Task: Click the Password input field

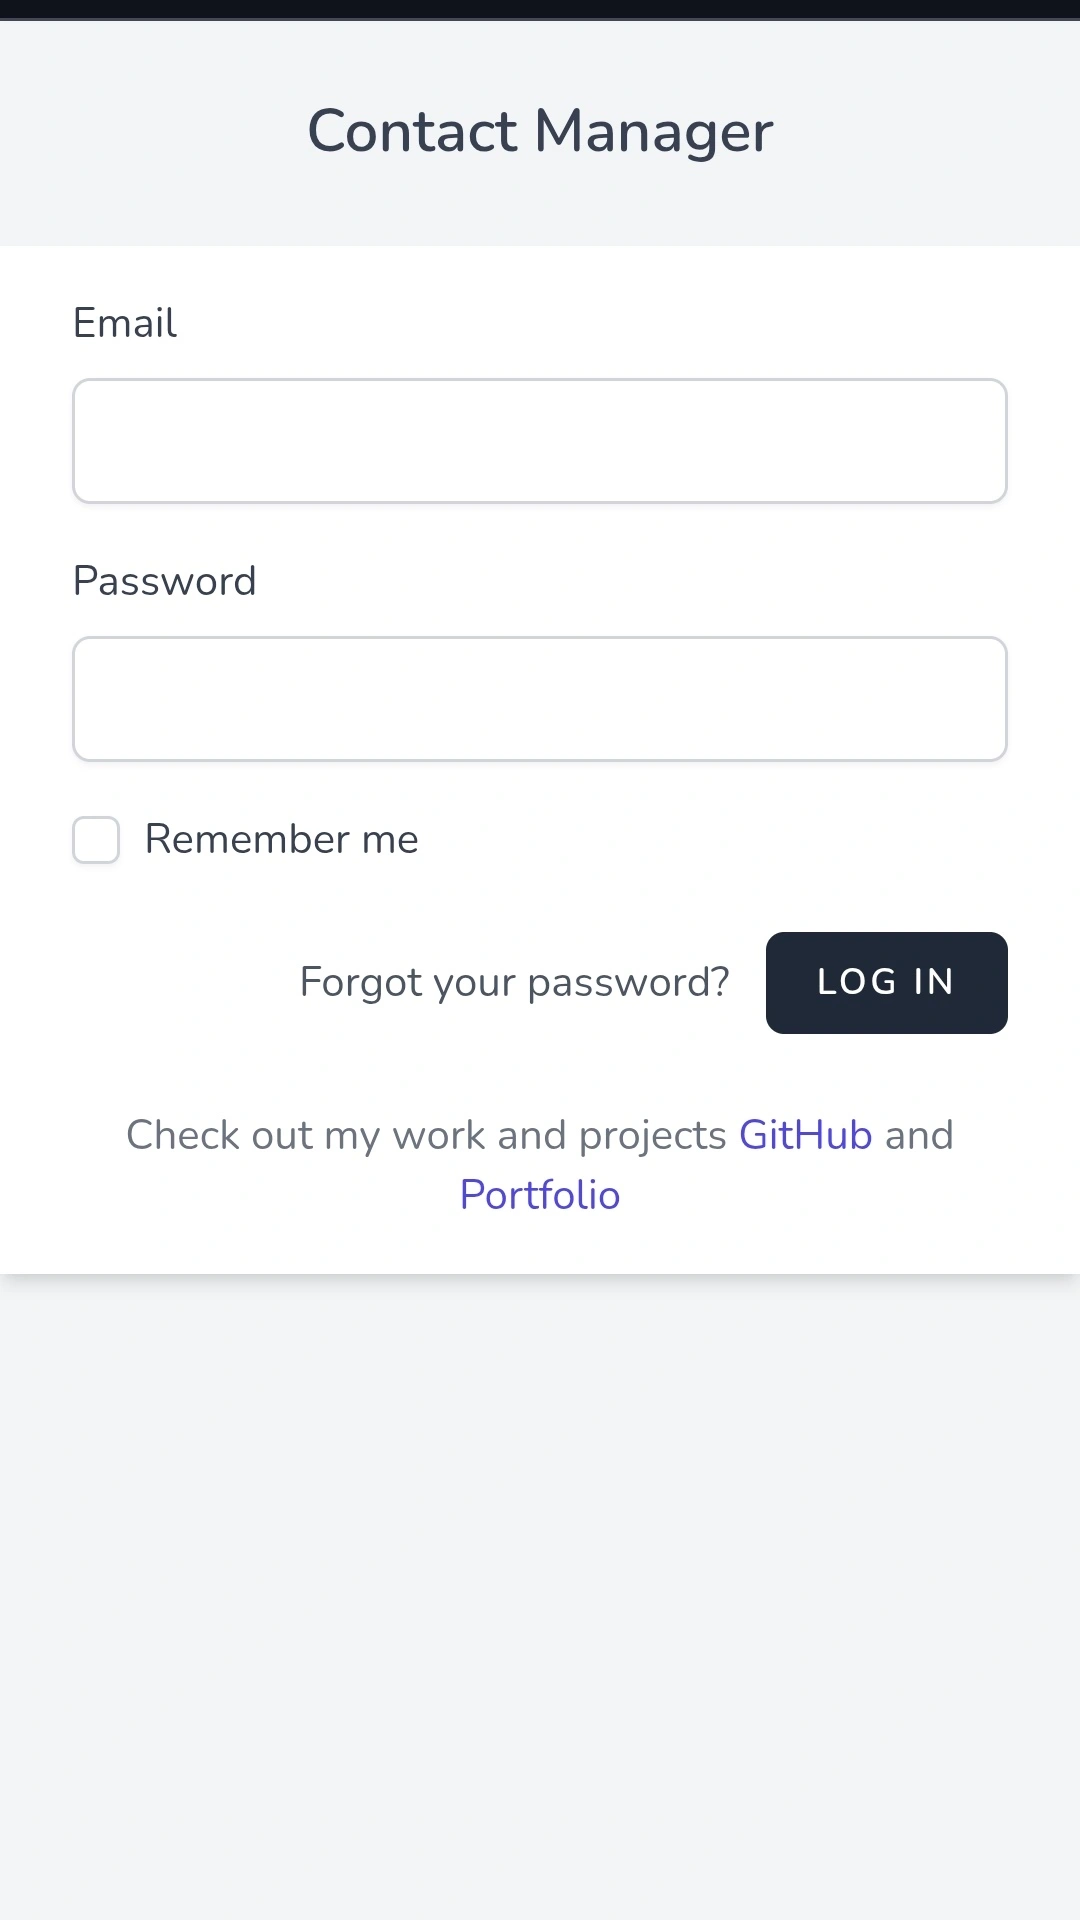Action: [x=540, y=698]
